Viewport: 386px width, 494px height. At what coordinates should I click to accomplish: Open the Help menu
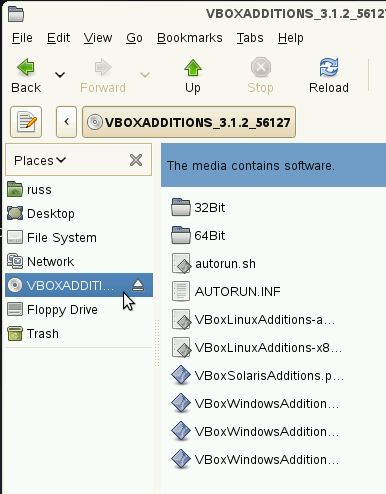pyautogui.click(x=291, y=38)
